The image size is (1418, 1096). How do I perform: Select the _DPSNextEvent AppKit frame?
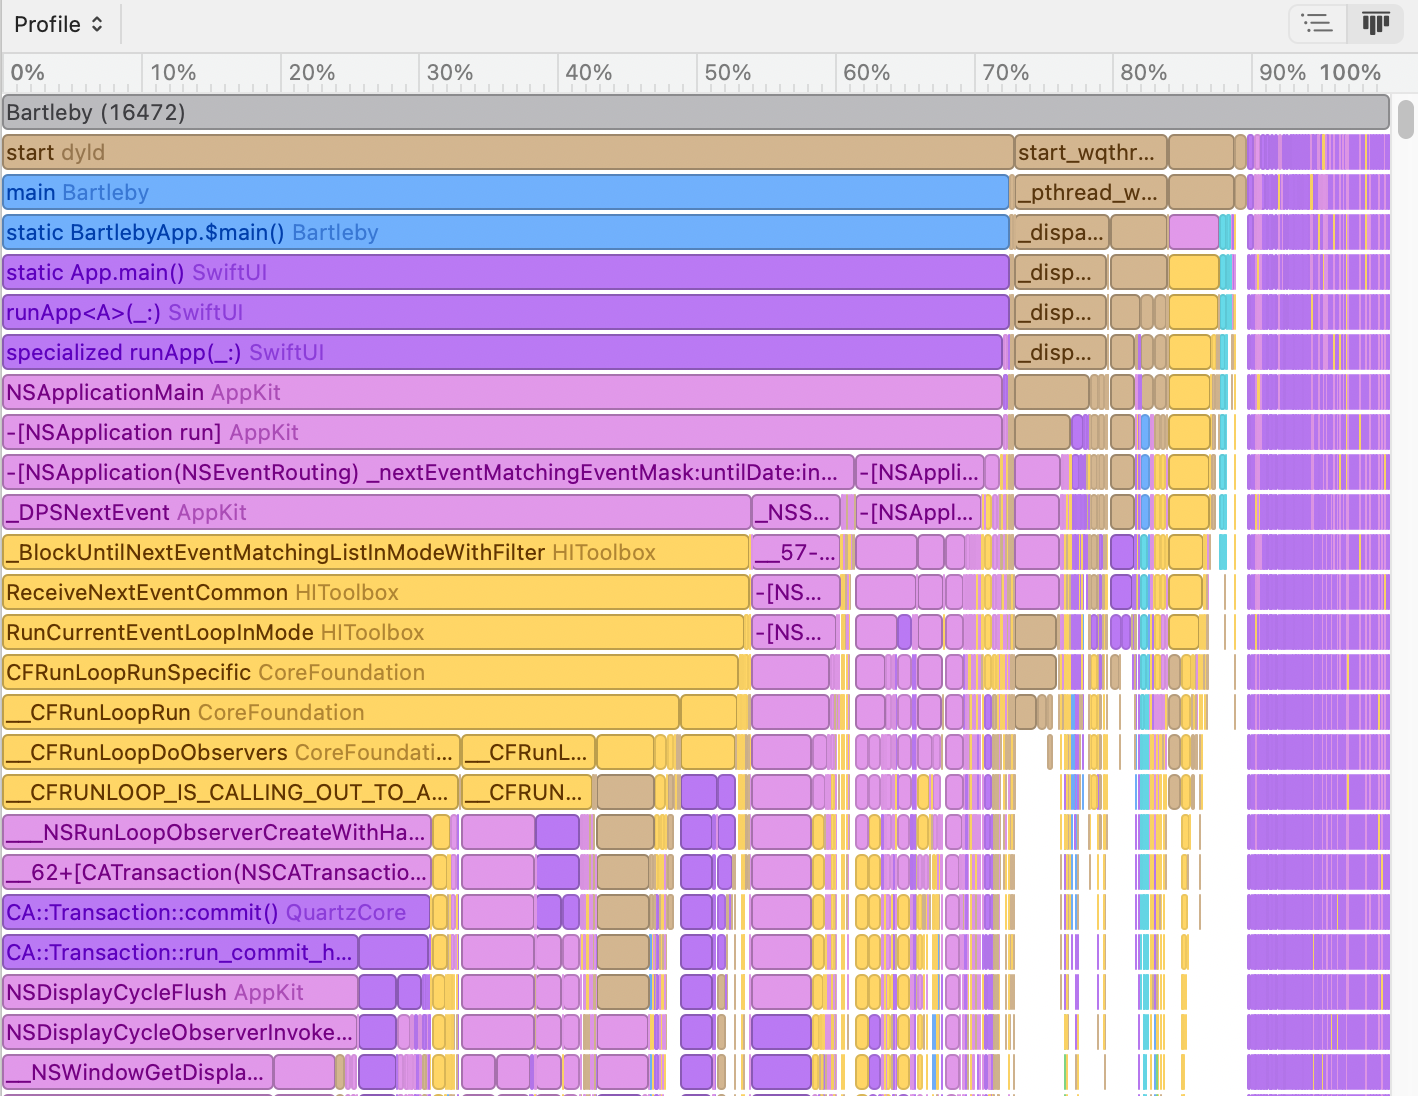click(376, 512)
